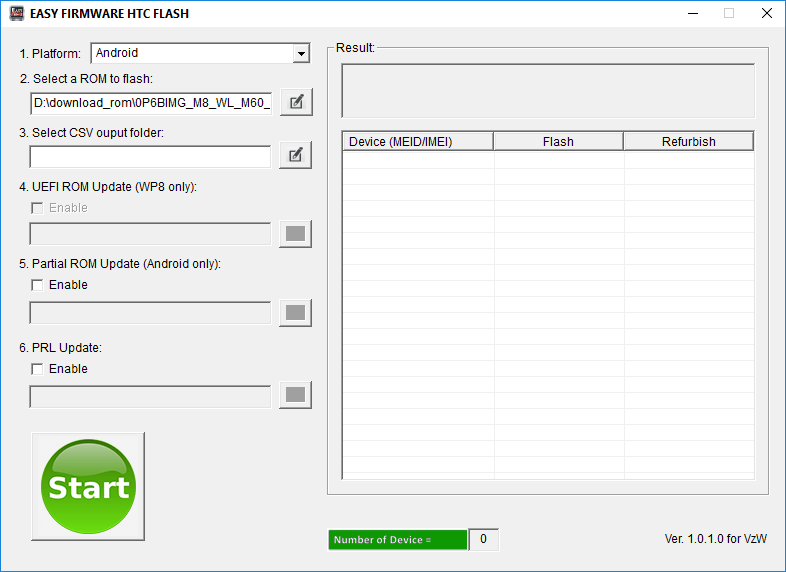Click the Easy Firmware app icon in title bar

point(17,14)
